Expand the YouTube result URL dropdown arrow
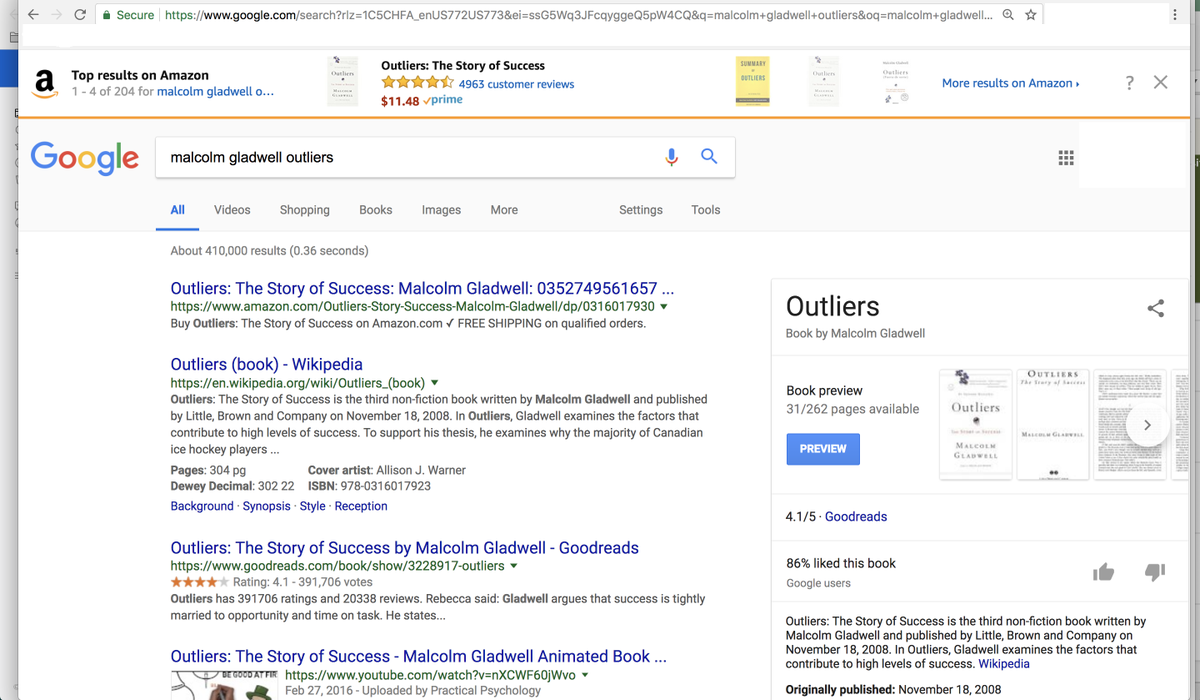Image resolution: width=1200 pixels, height=700 pixels. (585, 675)
